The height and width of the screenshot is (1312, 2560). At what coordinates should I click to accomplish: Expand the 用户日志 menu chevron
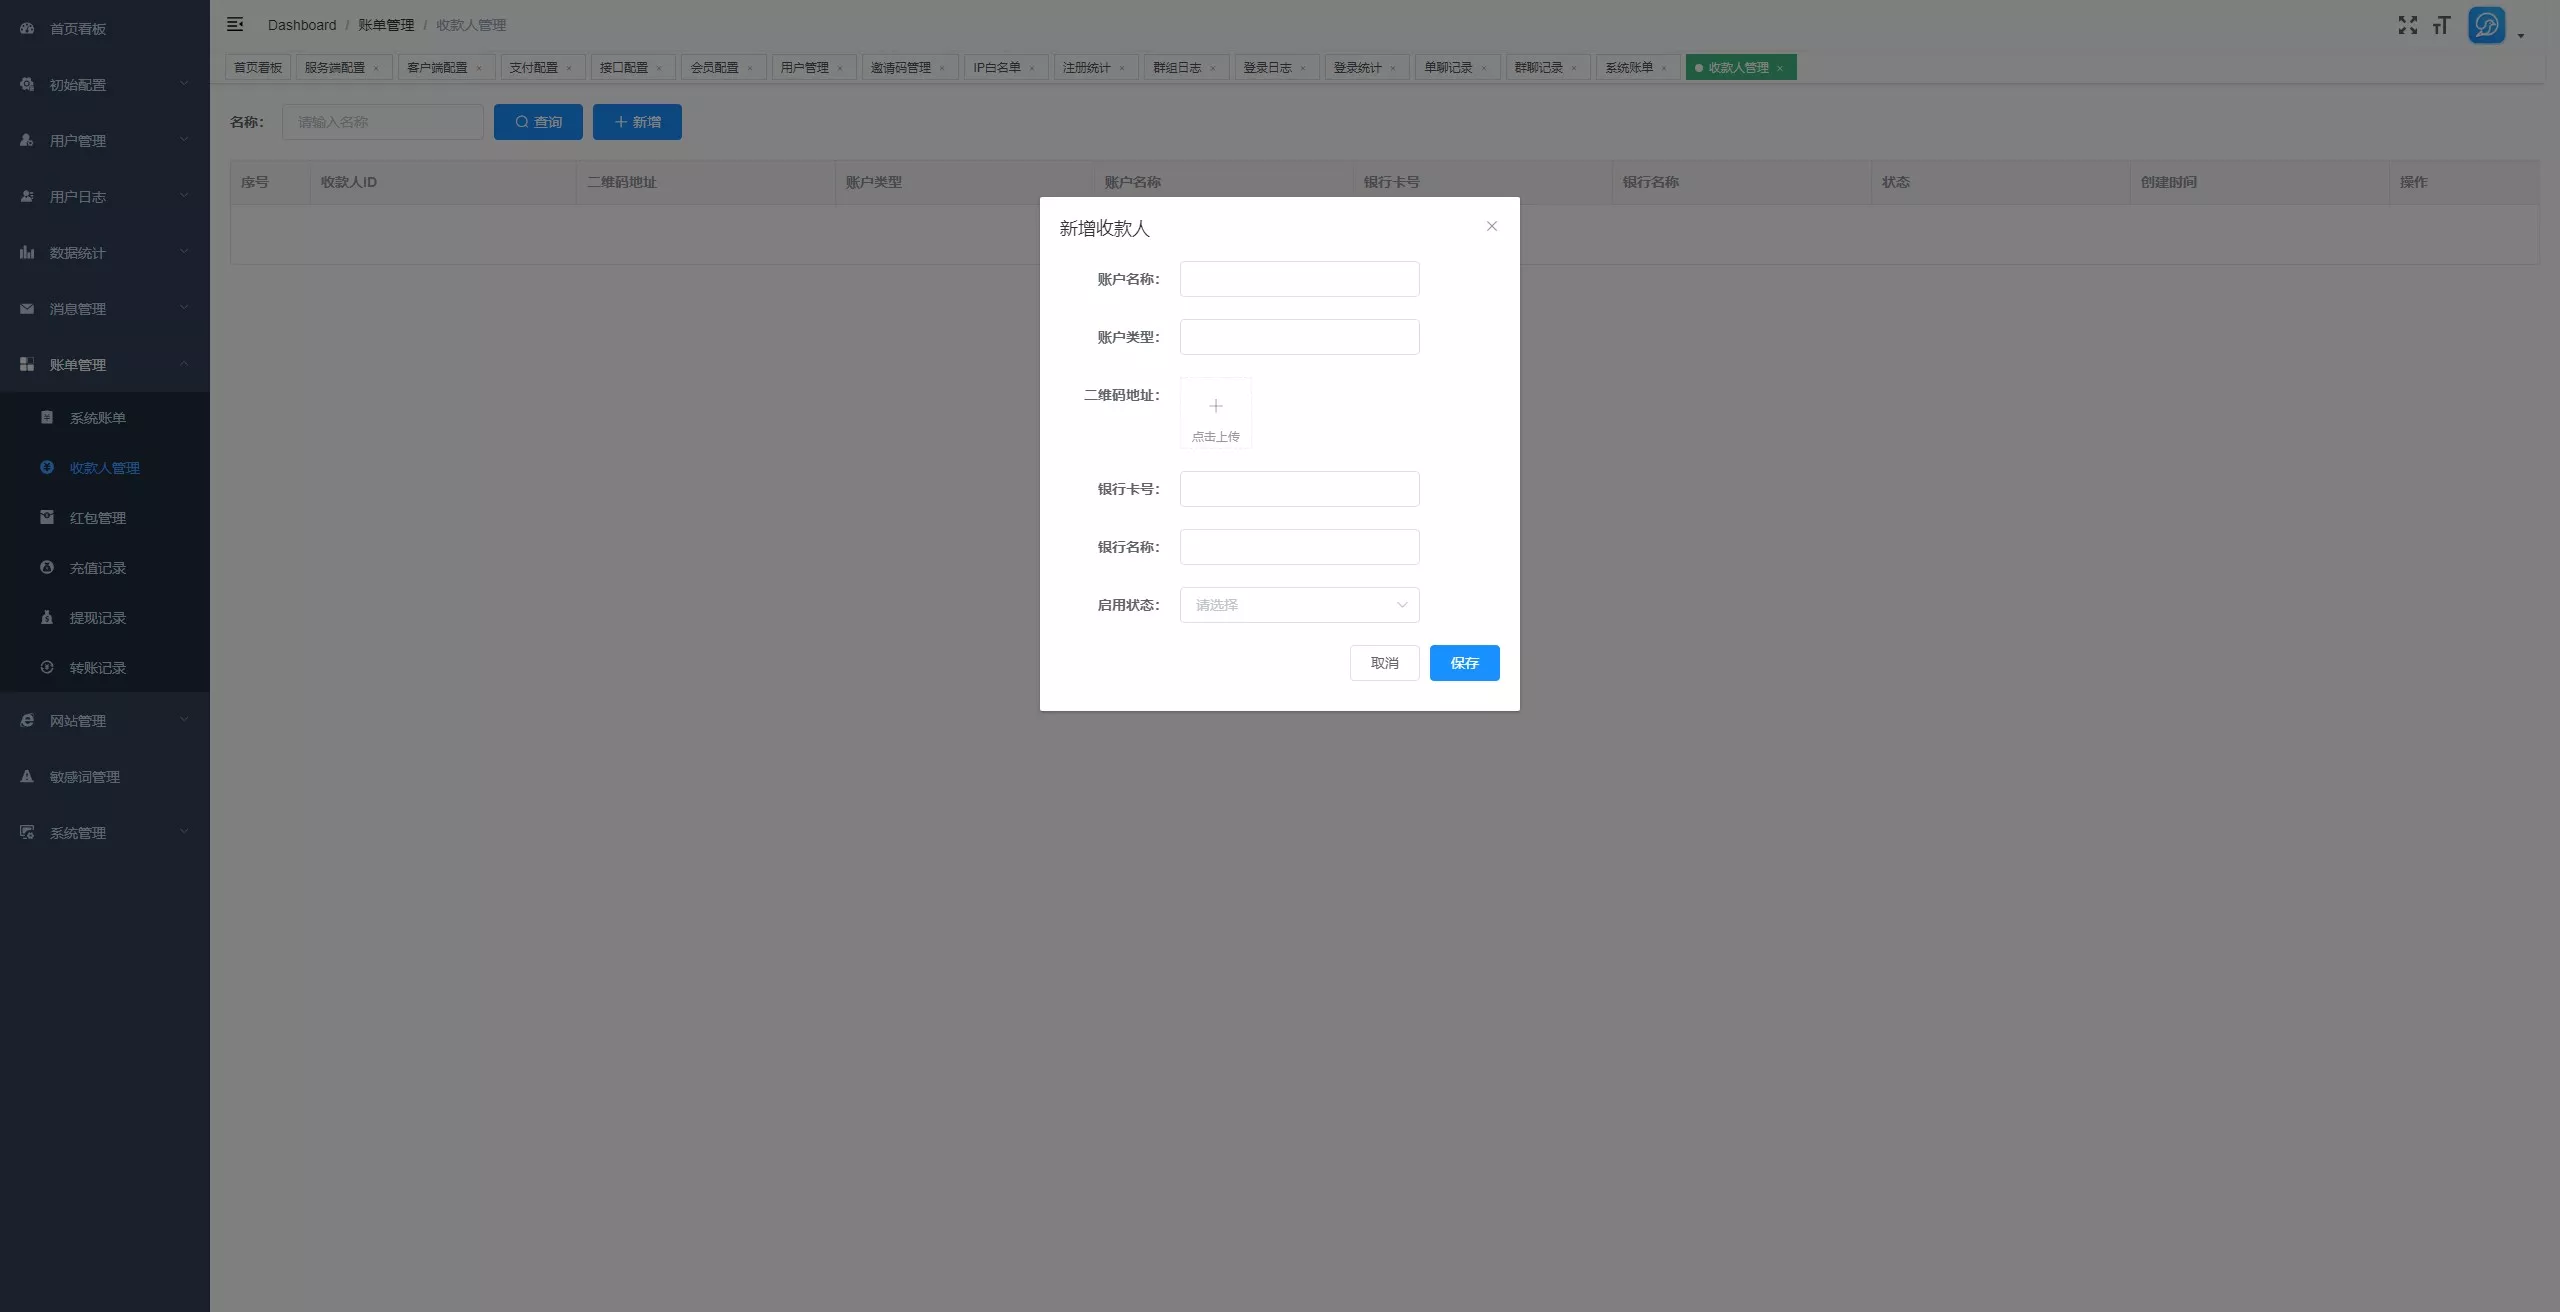pyautogui.click(x=184, y=195)
